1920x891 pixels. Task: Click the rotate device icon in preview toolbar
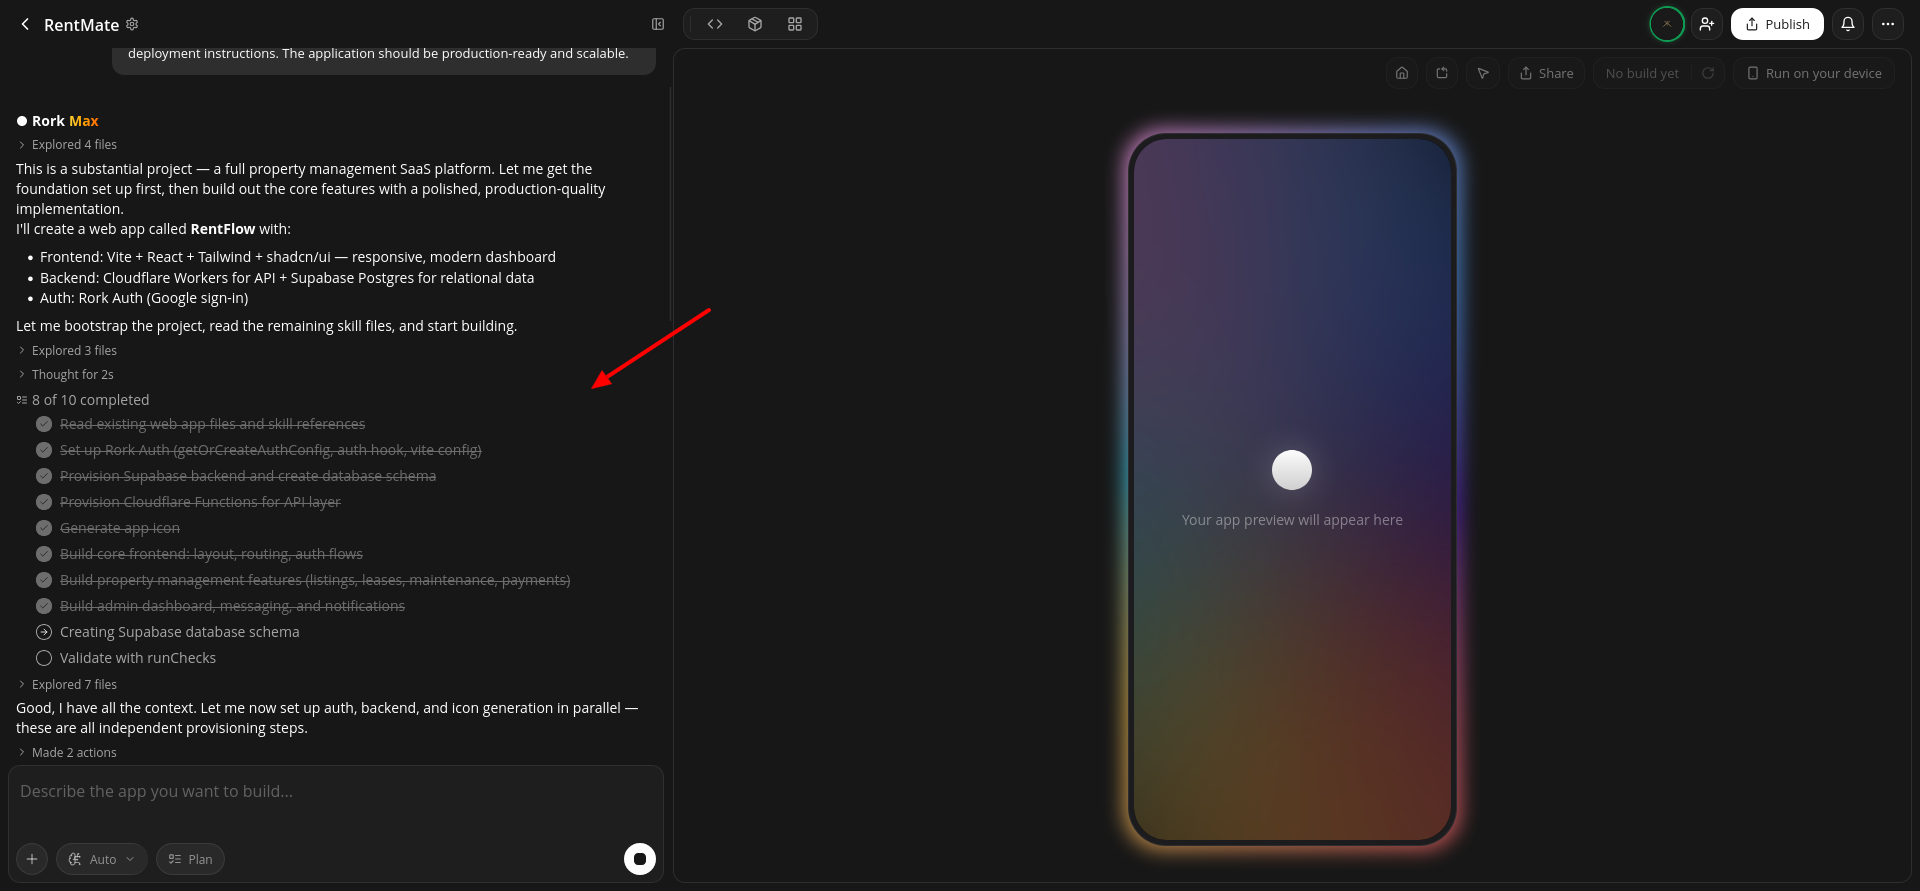1442,73
